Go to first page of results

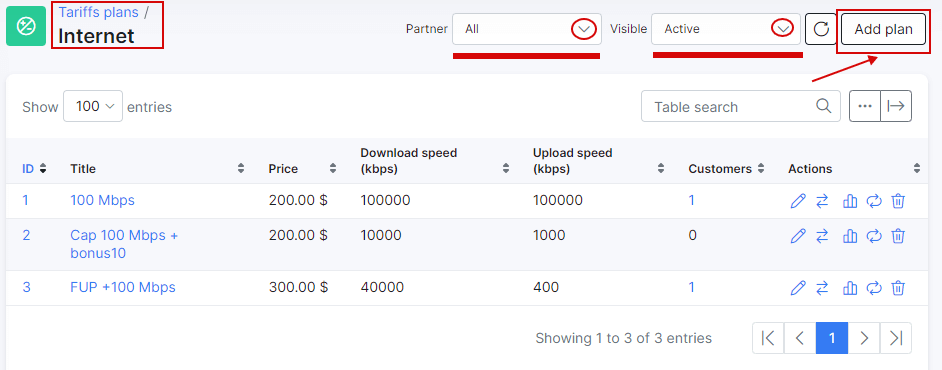click(768, 338)
